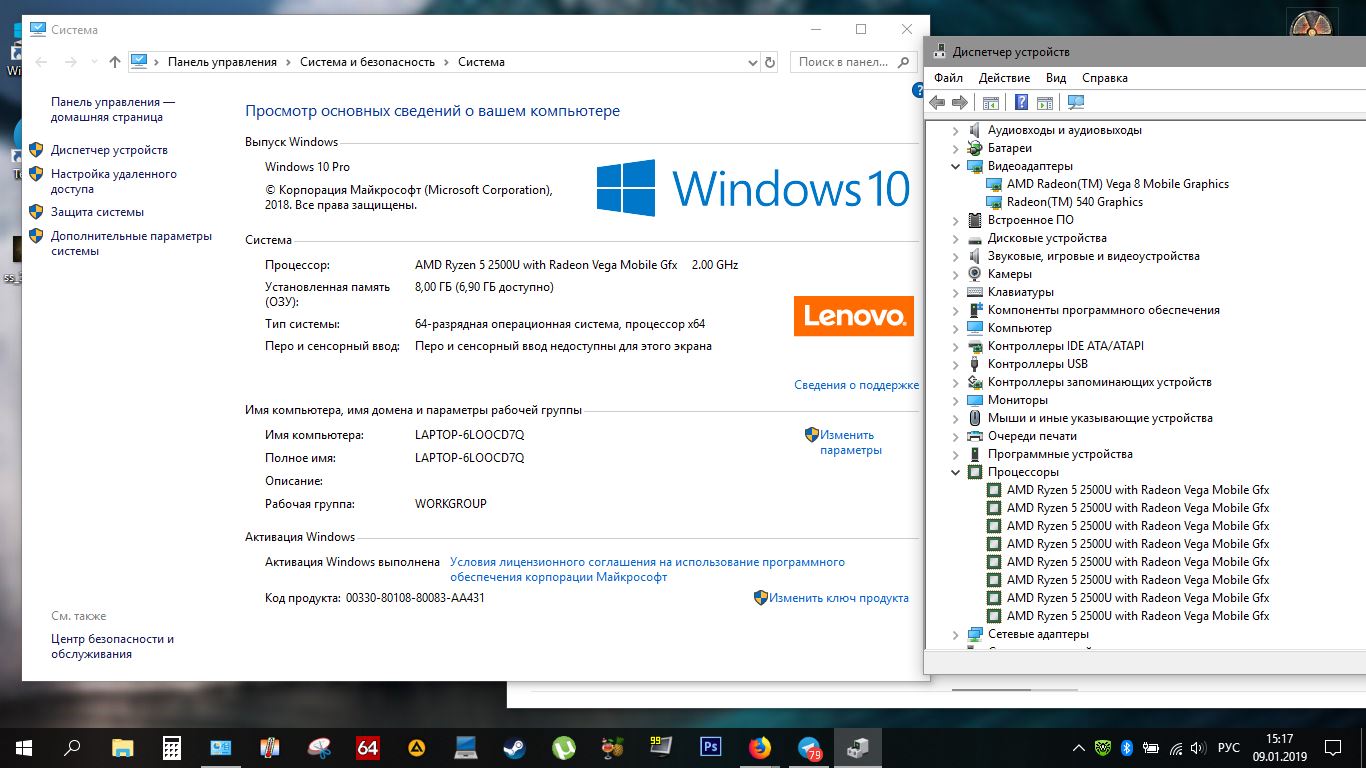Select Radeon 540 Graphics adapter
Screen dimensions: 1366x768
coord(1074,202)
